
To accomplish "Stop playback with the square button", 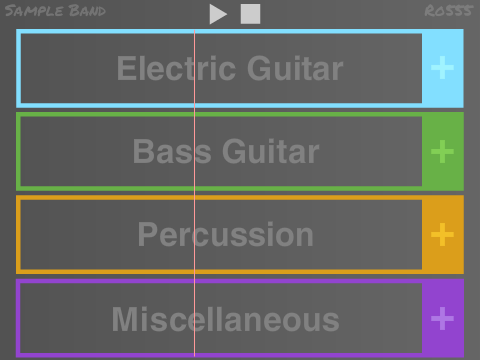I will (250, 14).
